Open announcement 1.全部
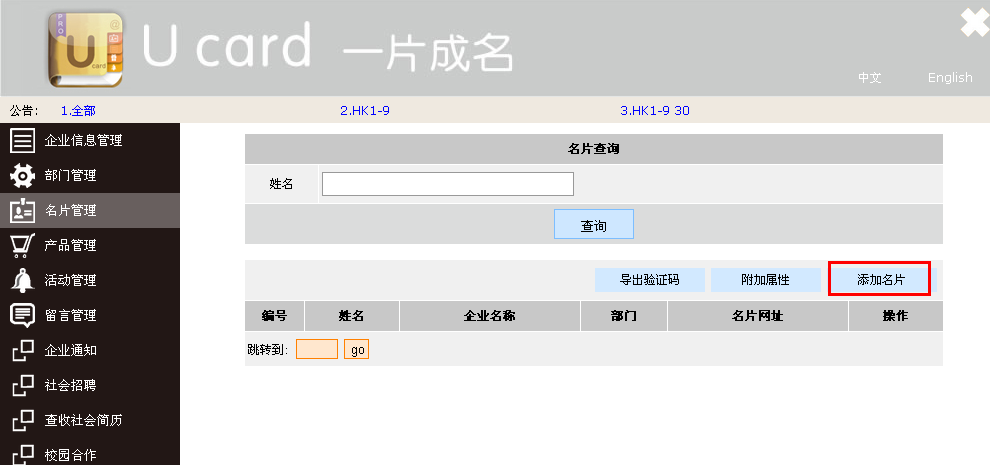The height and width of the screenshot is (465, 990). [78, 111]
